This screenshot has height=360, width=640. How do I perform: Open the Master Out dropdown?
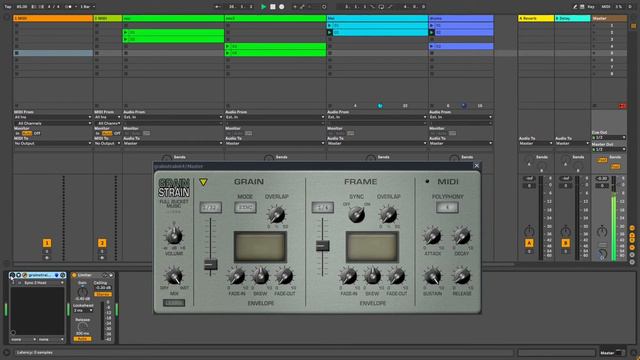point(609,149)
